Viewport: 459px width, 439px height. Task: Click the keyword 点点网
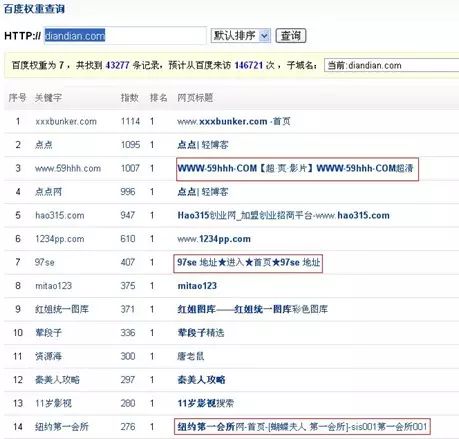click(48, 192)
